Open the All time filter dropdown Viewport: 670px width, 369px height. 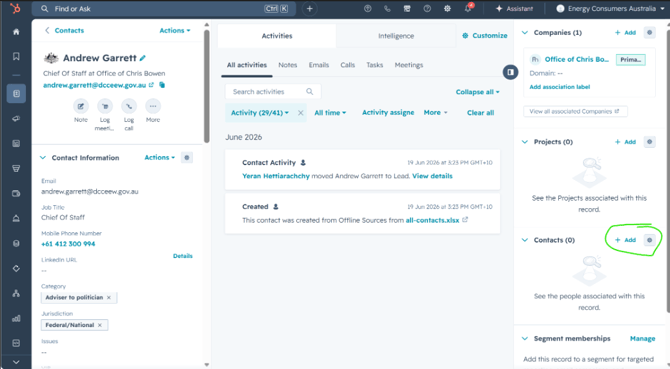(330, 113)
